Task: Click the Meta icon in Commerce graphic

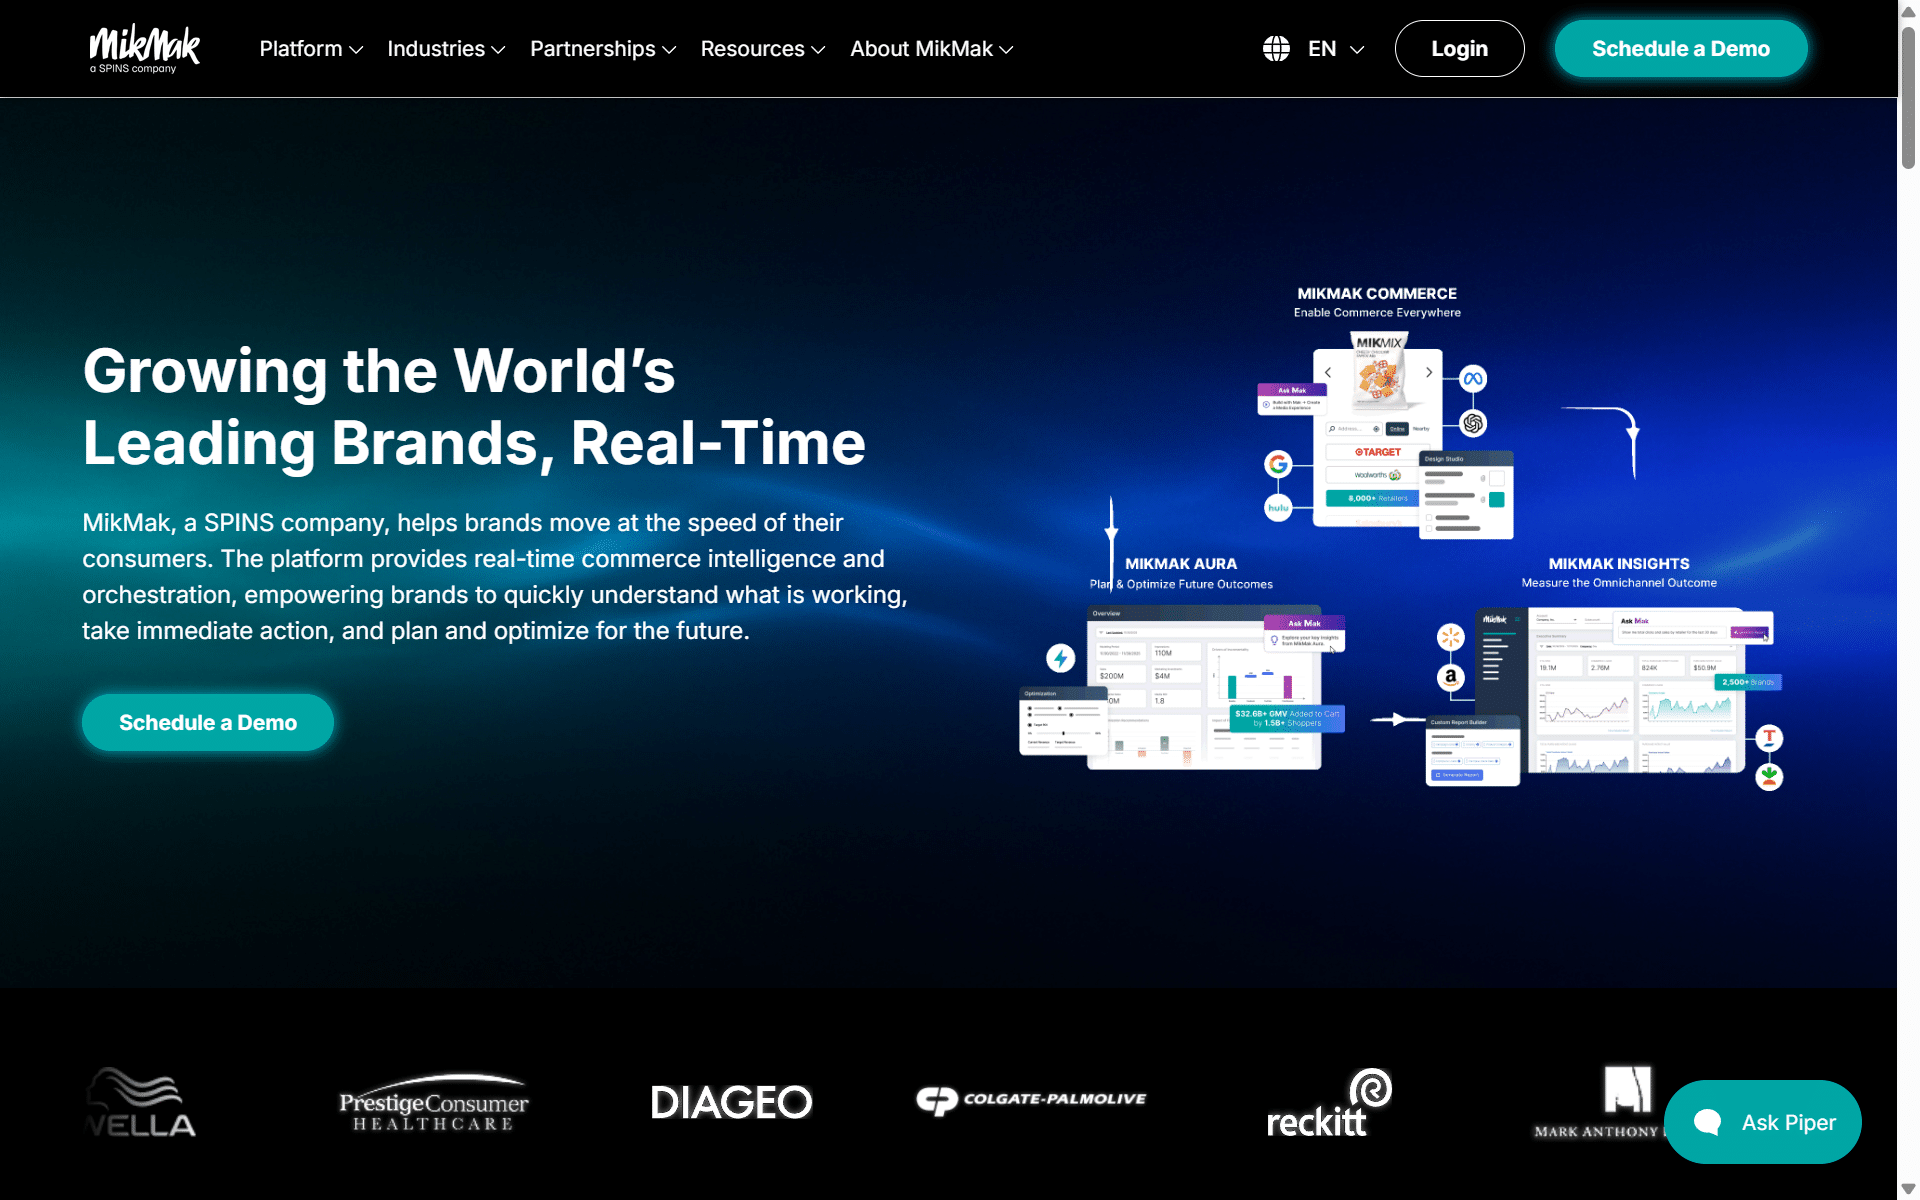Action: click(1473, 379)
